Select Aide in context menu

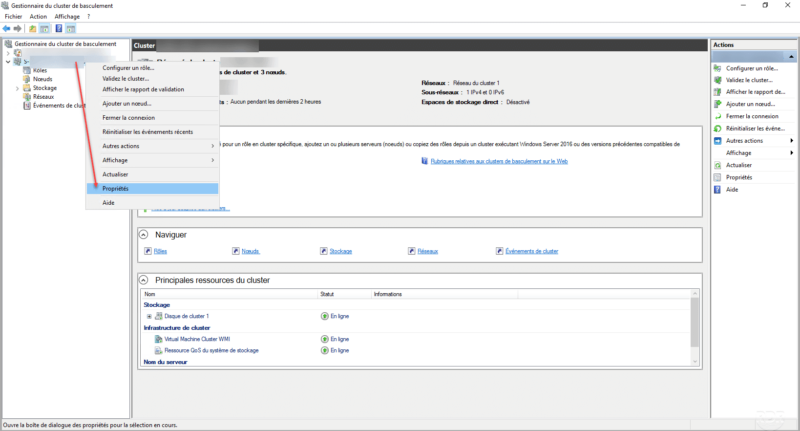click(x=153, y=203)
